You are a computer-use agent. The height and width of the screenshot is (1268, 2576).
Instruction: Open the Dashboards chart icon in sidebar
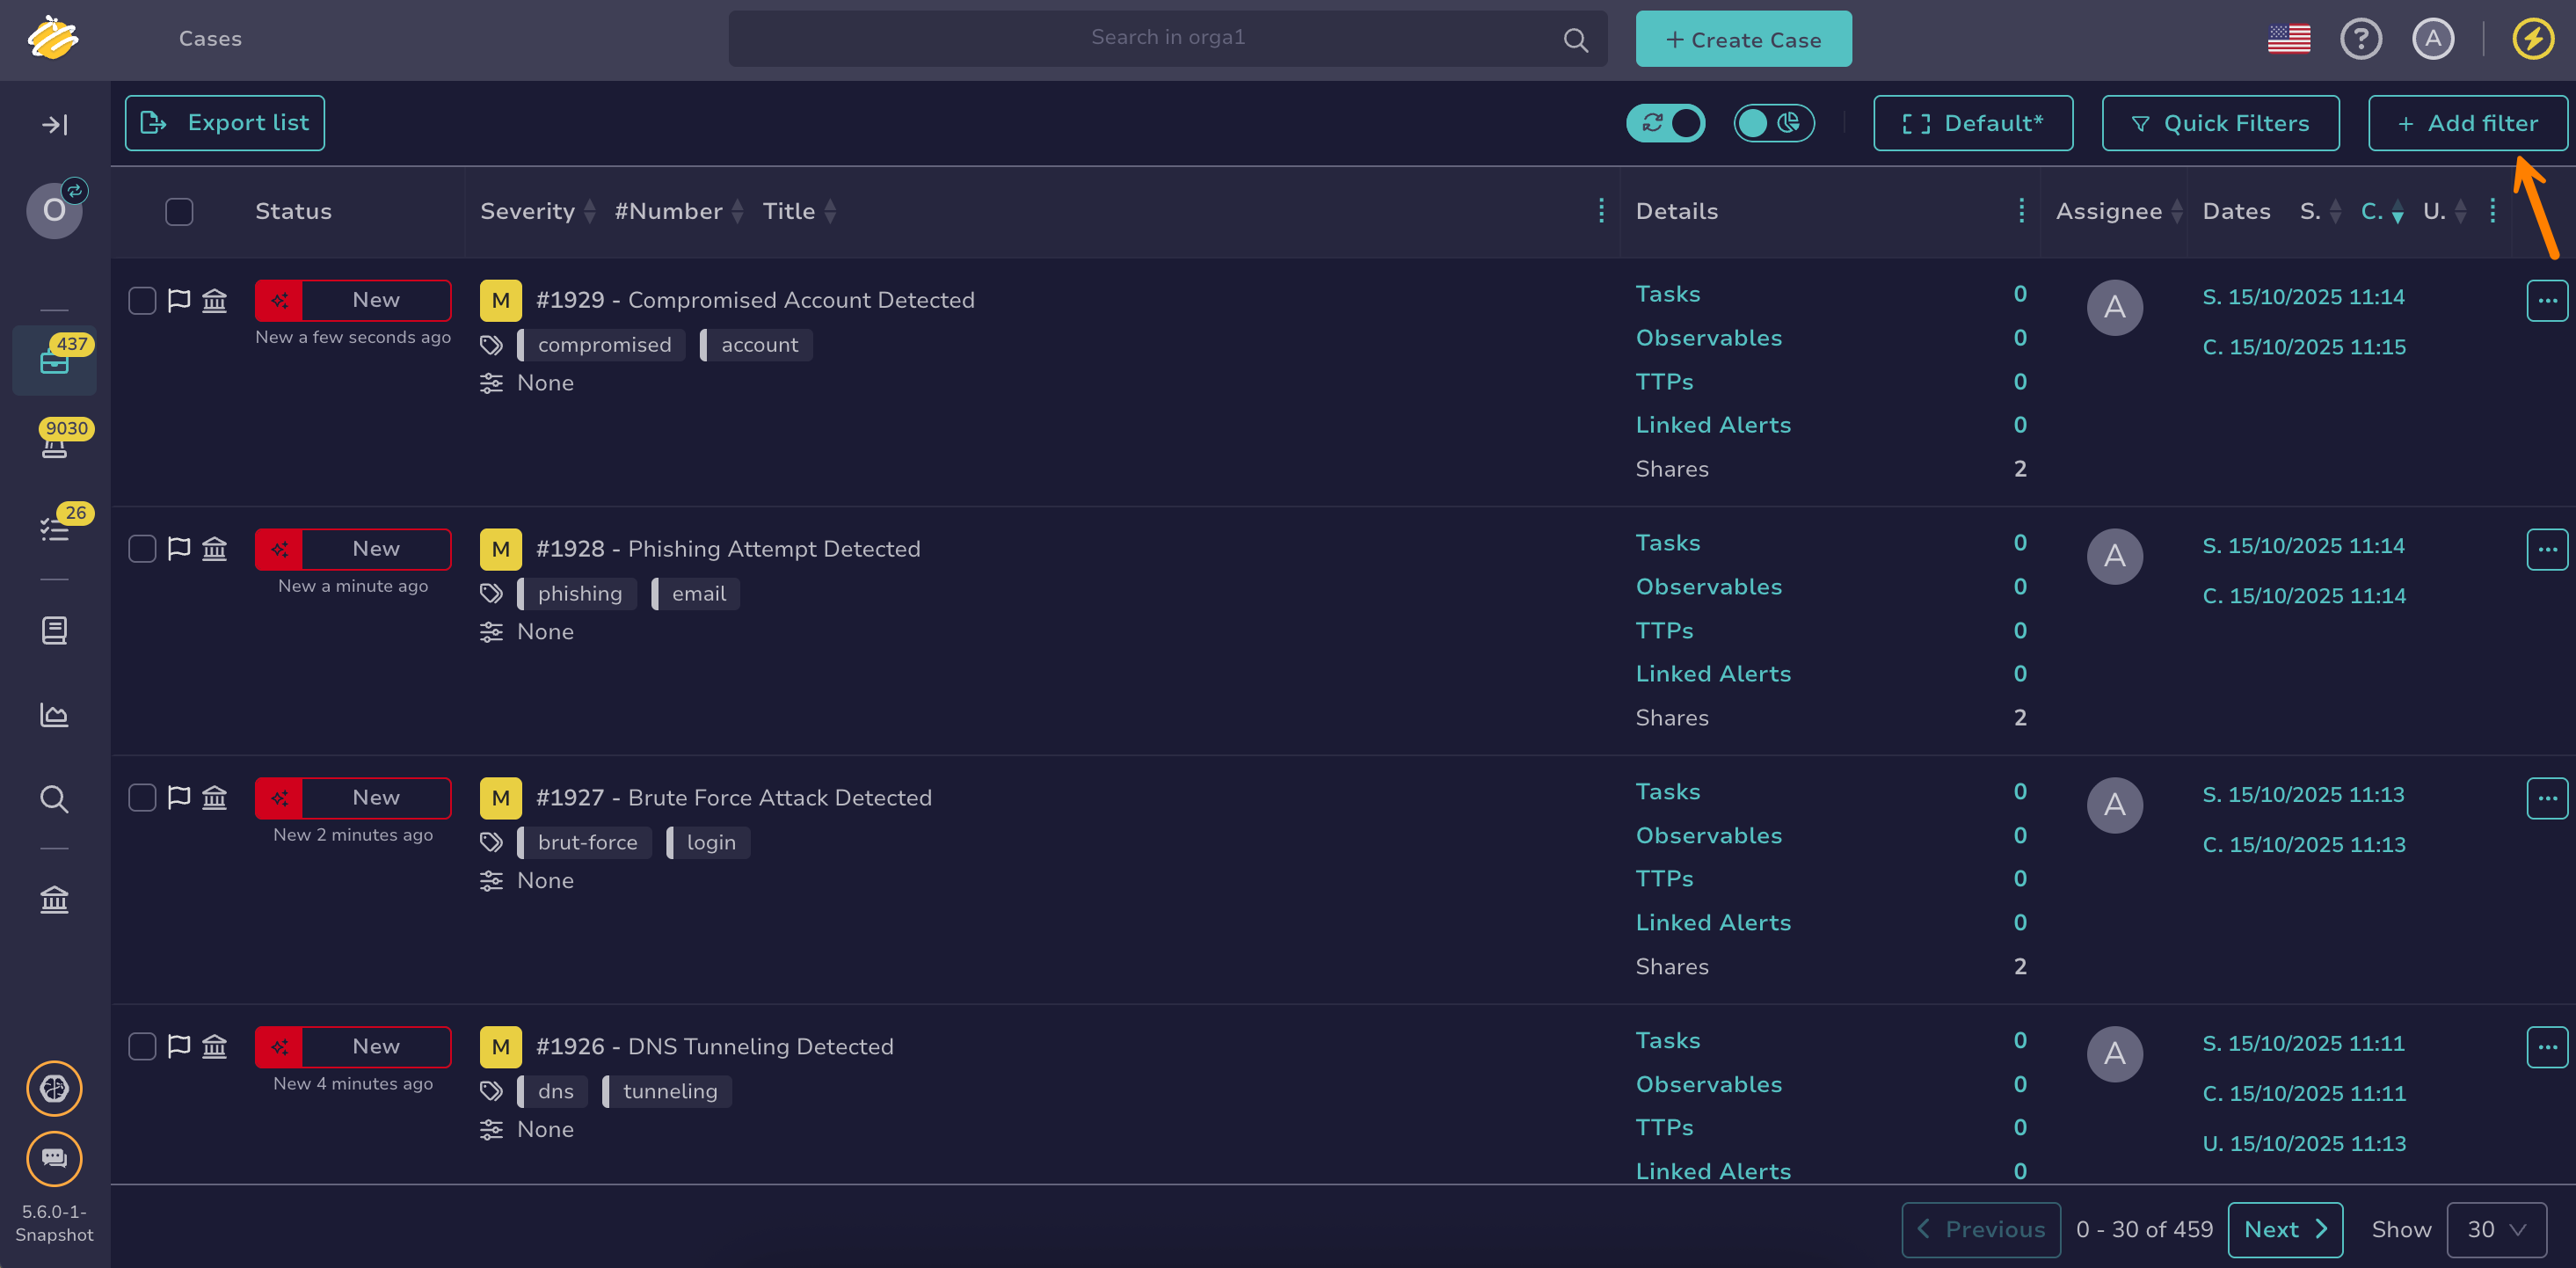[54, 715]
